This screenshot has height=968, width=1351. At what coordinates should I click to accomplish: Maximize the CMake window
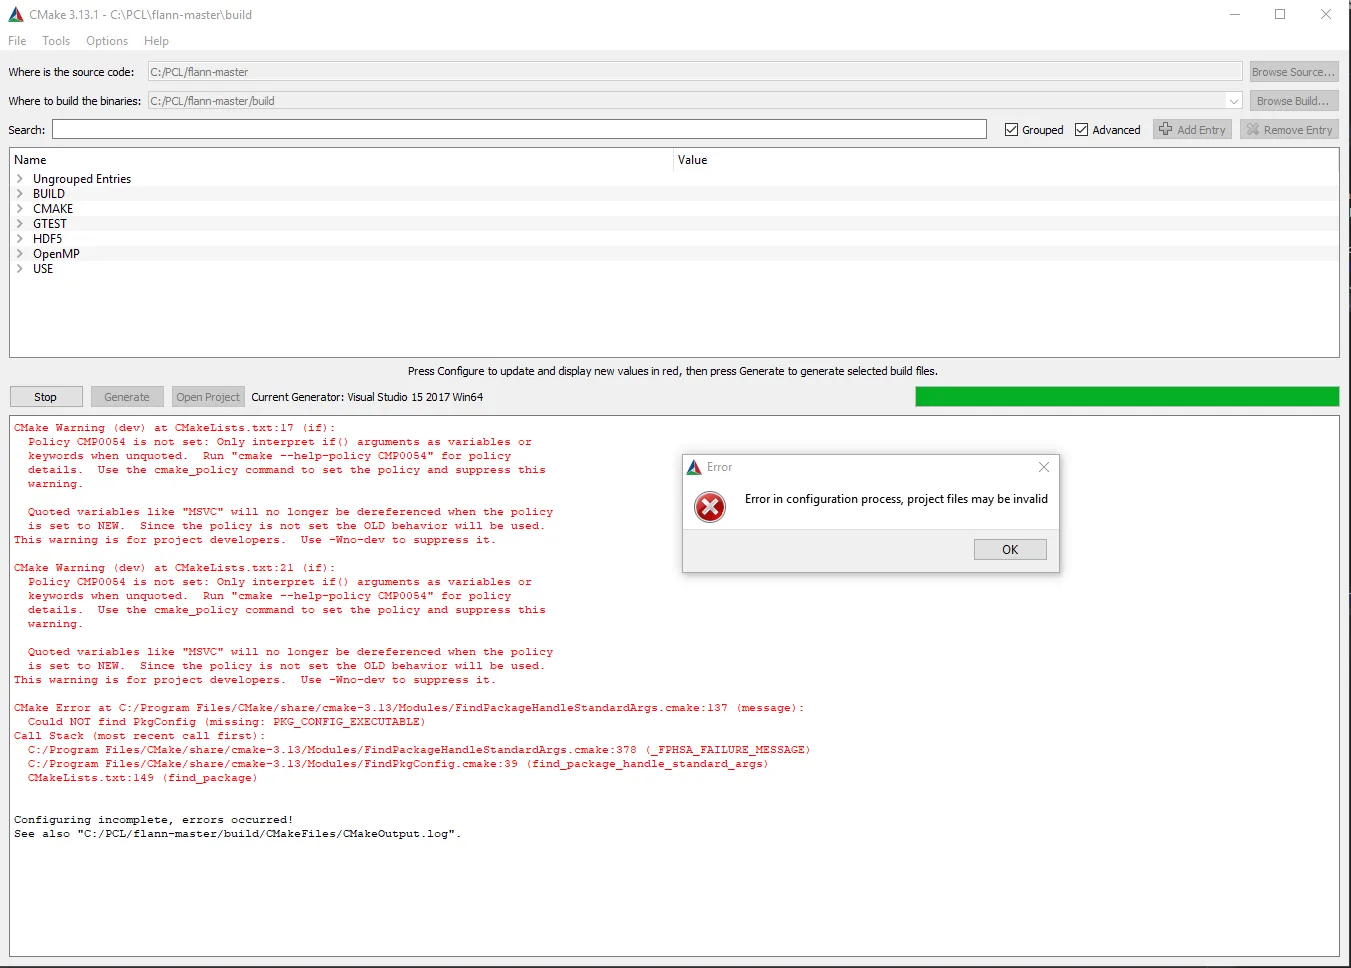click(x=1280, y=15)
